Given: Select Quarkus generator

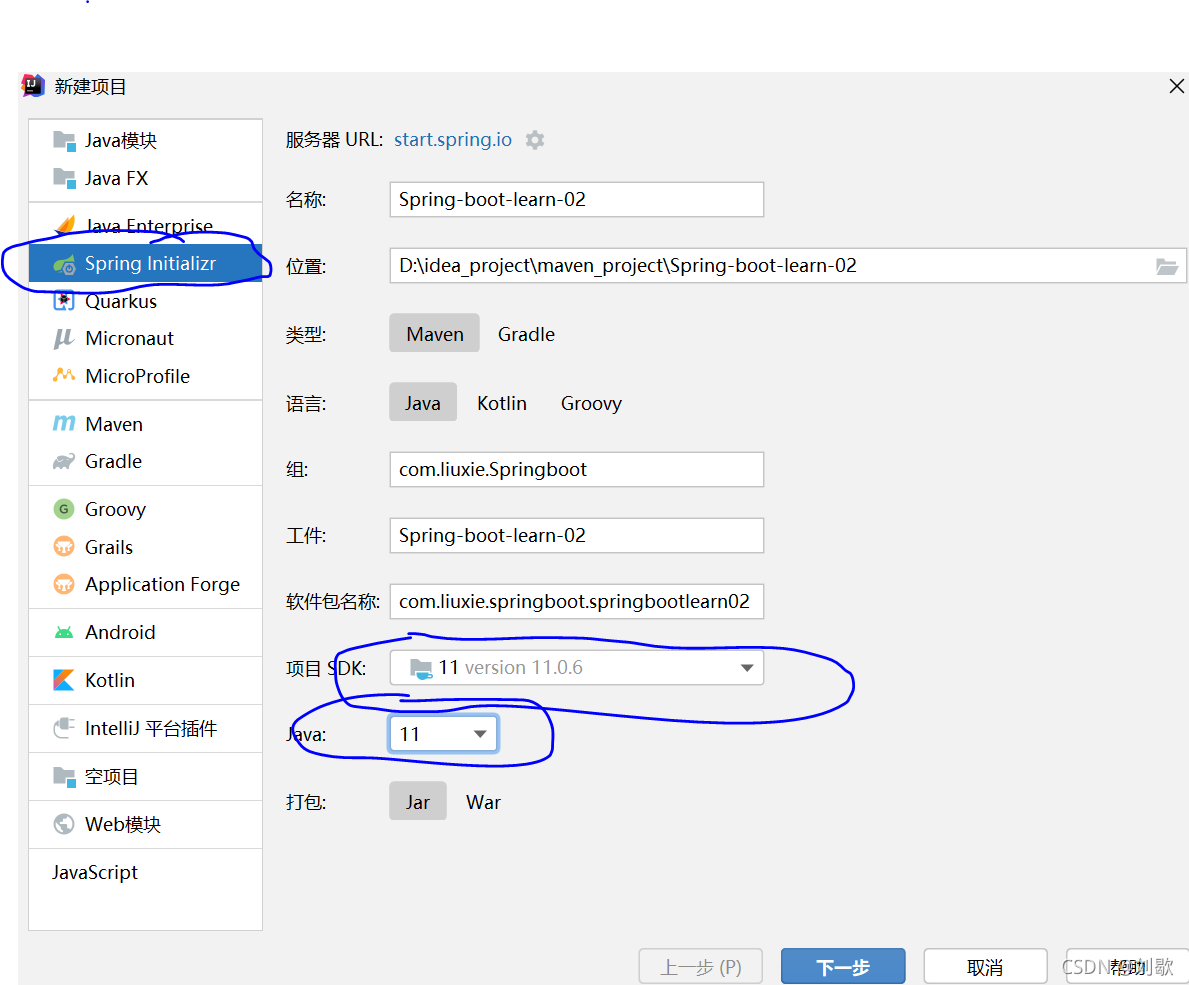Looking at the screenshot, I should 146,301.
